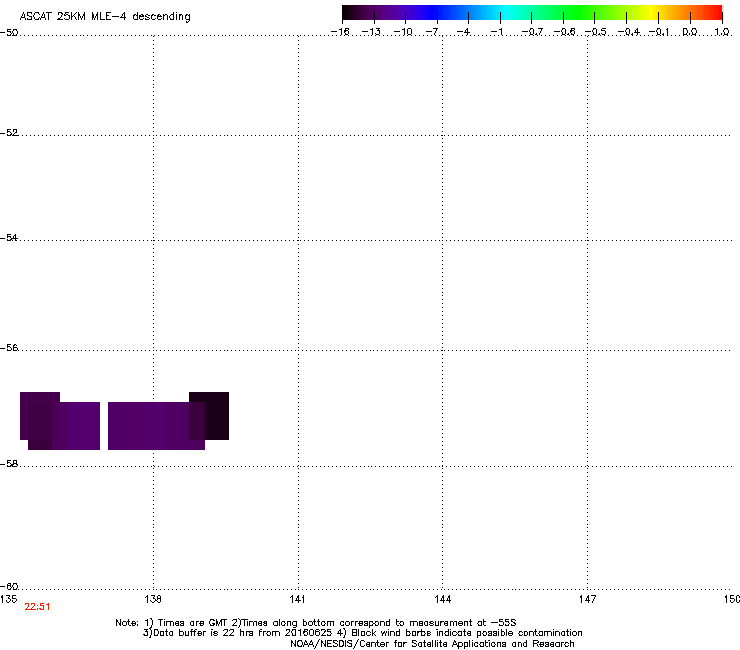Click the 138 longitude label
This screenshot has width=740, height=650.
tap(153, 599)
